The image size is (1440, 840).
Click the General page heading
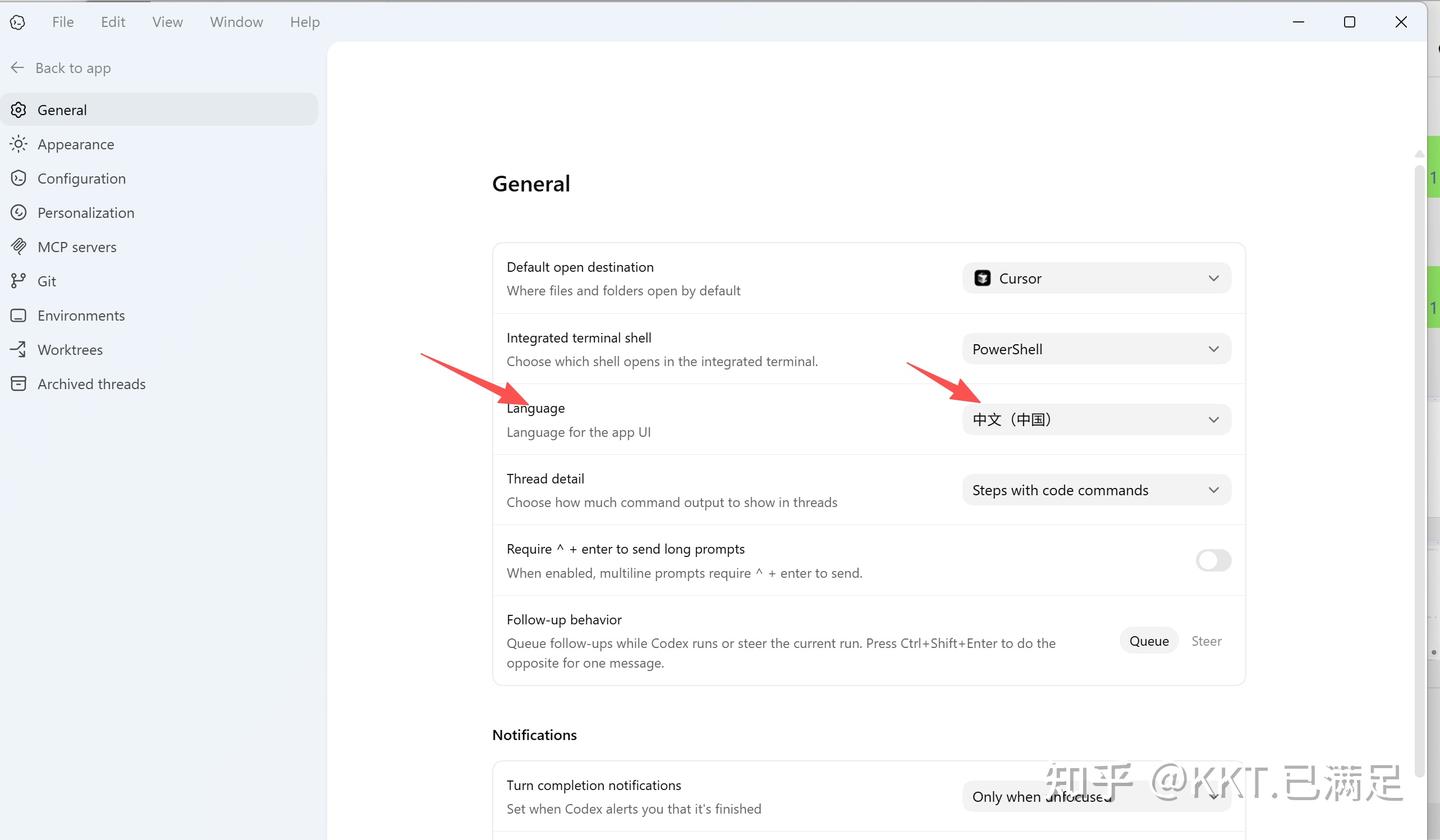(x=531, y=184)
